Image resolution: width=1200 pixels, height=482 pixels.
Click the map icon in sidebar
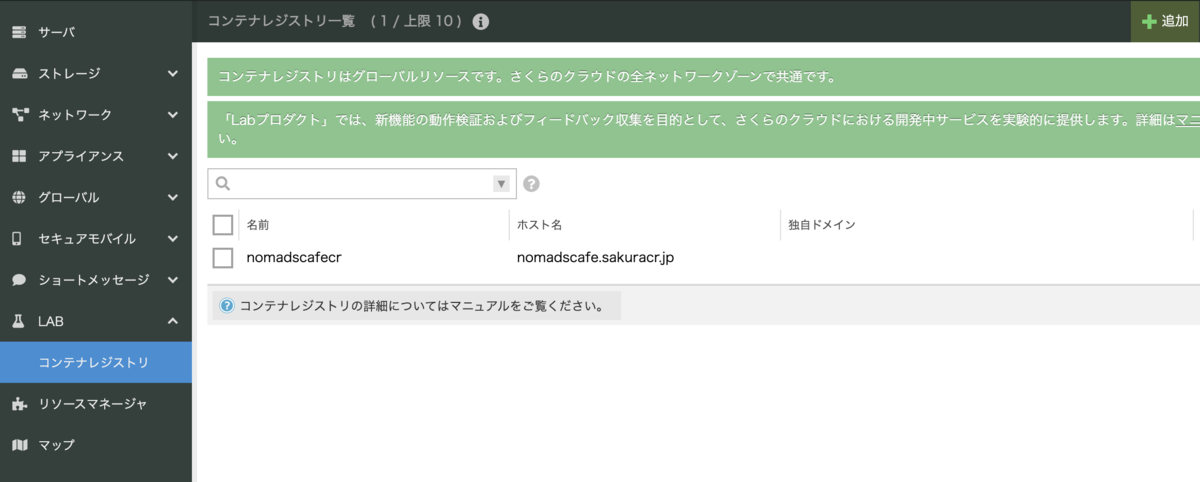coord(19,445)
